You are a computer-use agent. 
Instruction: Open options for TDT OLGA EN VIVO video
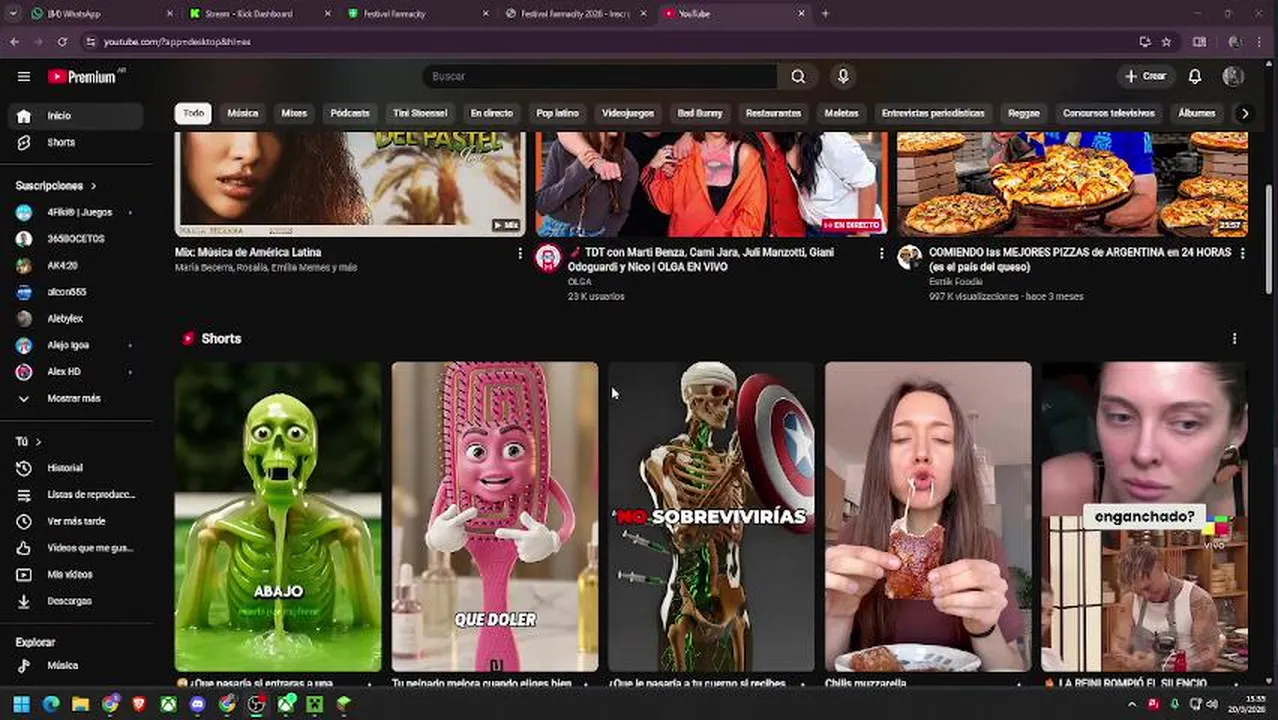tap(881, 254)
